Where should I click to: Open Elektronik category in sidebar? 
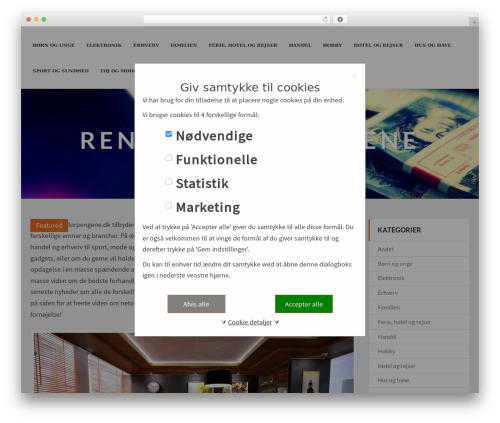point(391,278)
